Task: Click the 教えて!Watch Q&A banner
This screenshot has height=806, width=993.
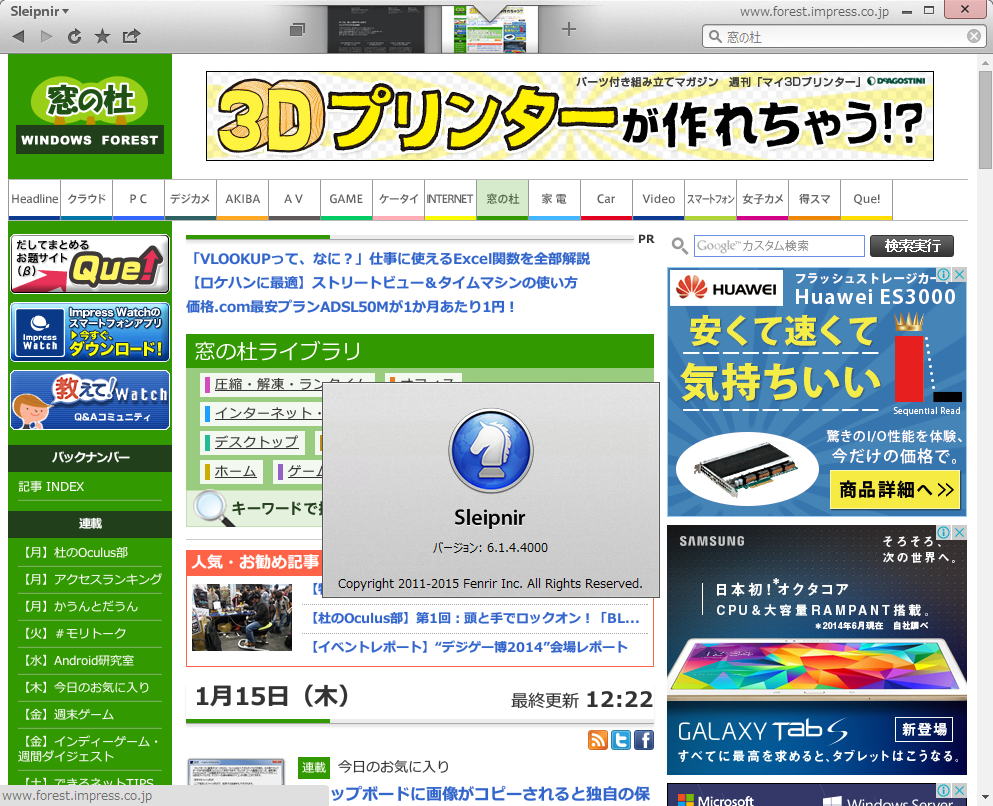Action: (x=90, y=400)
